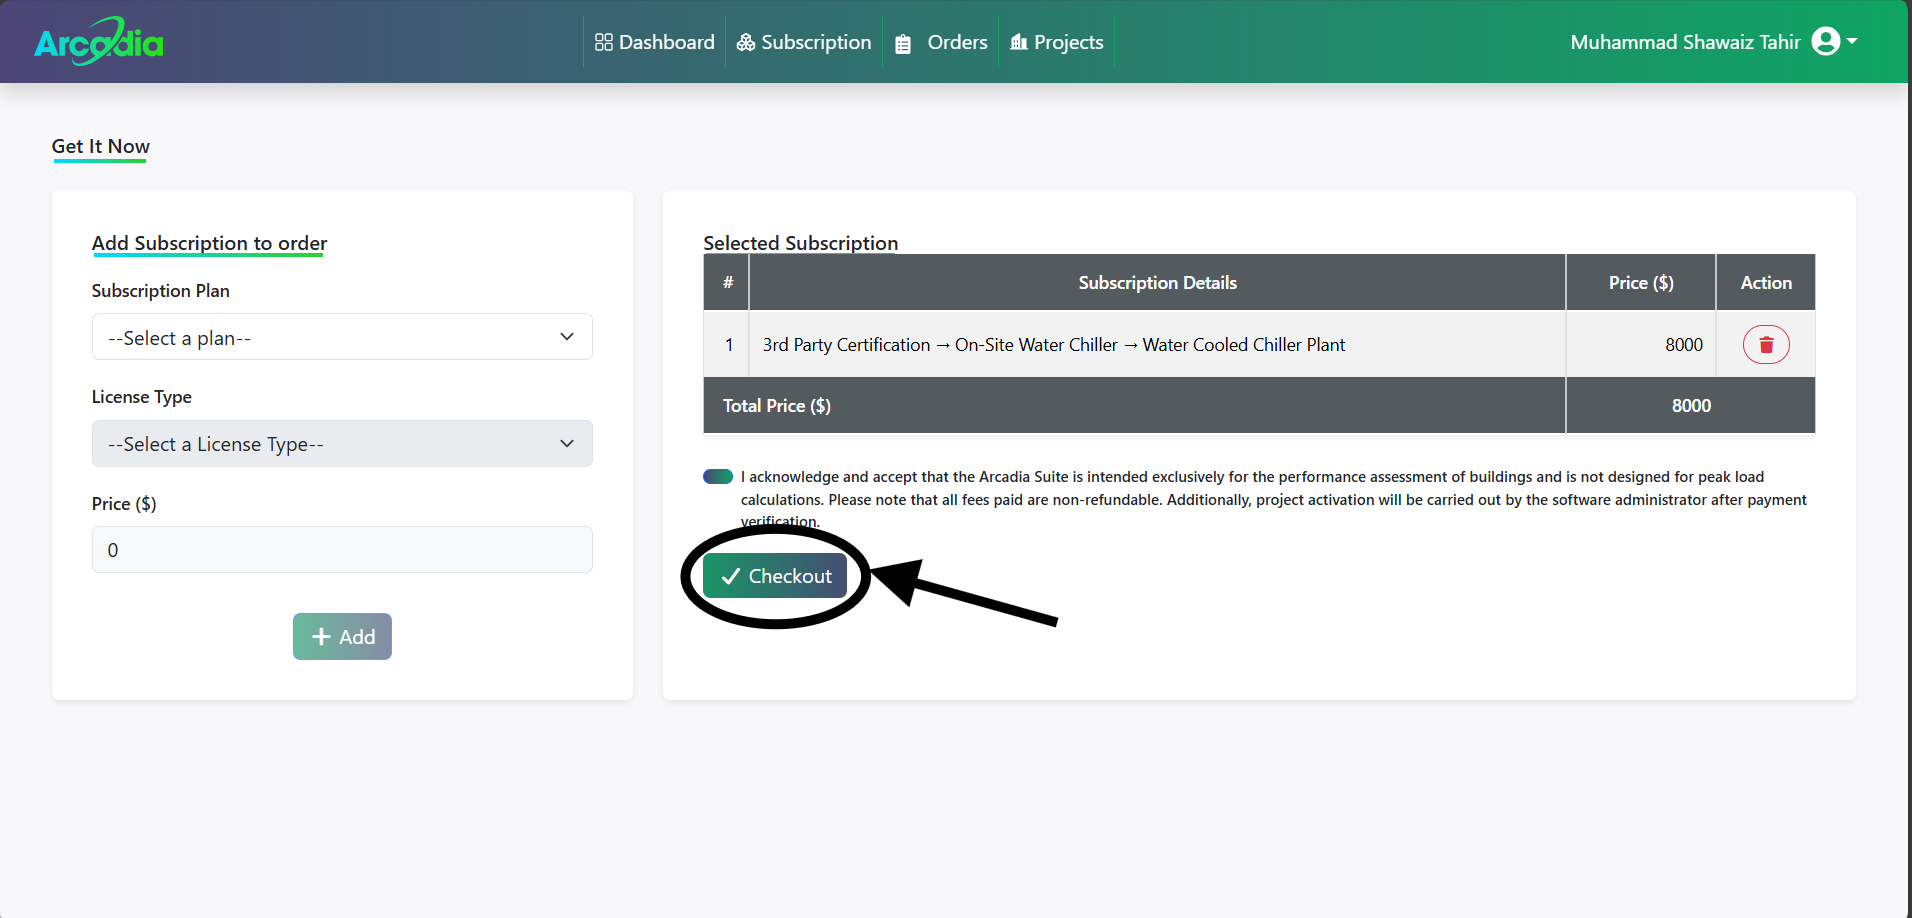
Task: Click the checkmark icon on Checkout
Action: 731,576
